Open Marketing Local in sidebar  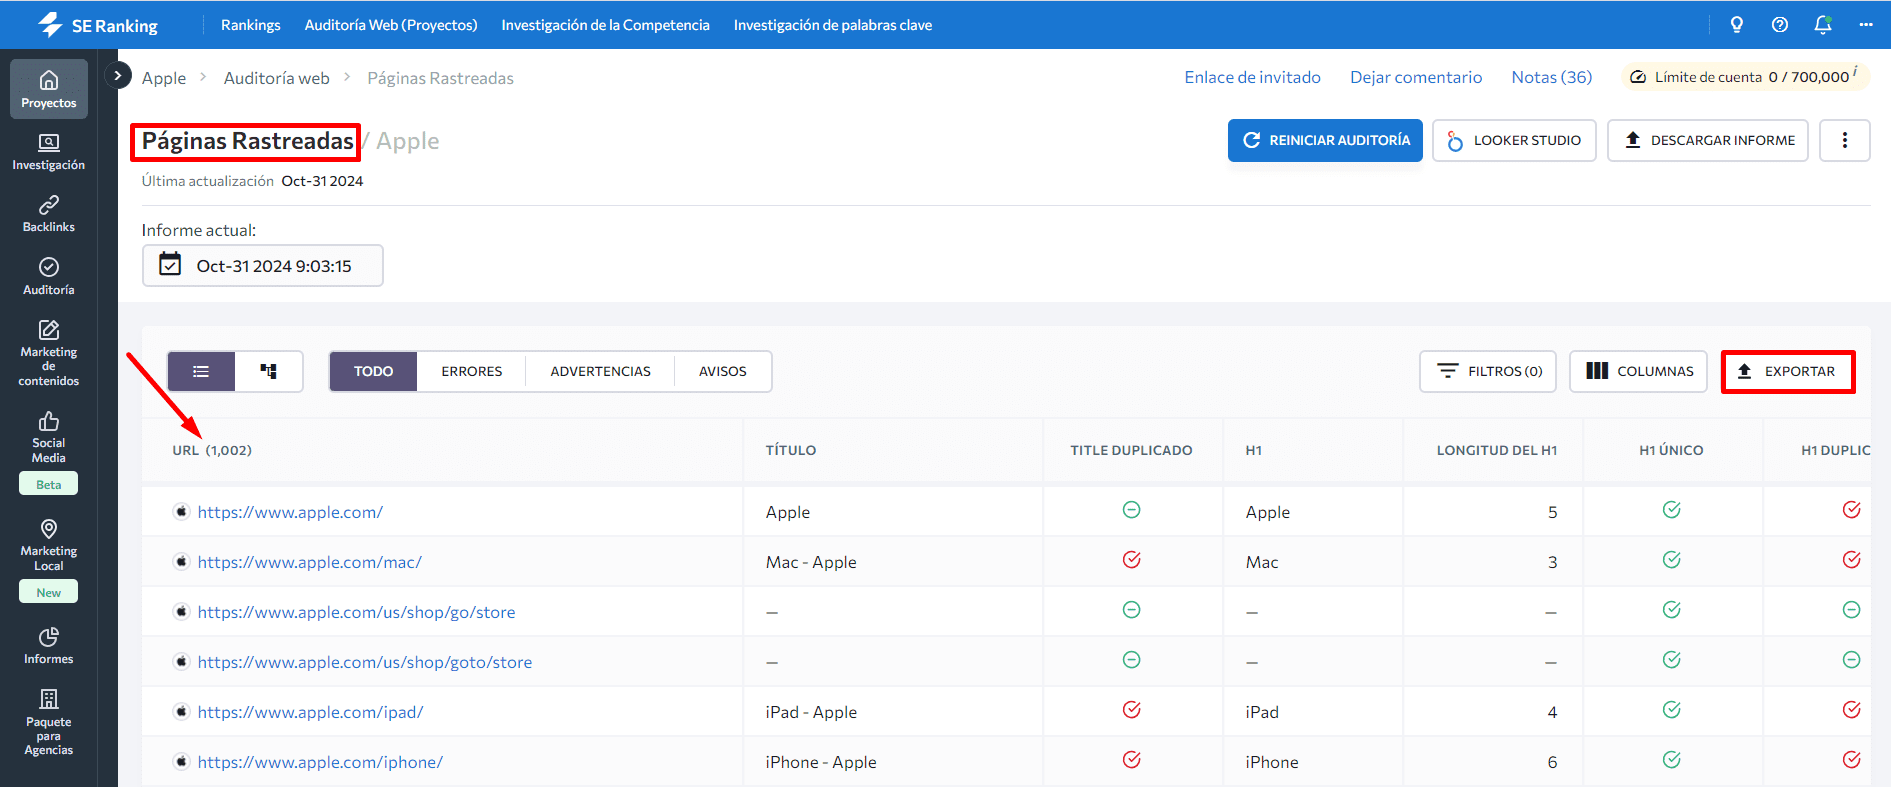[49, 545]
